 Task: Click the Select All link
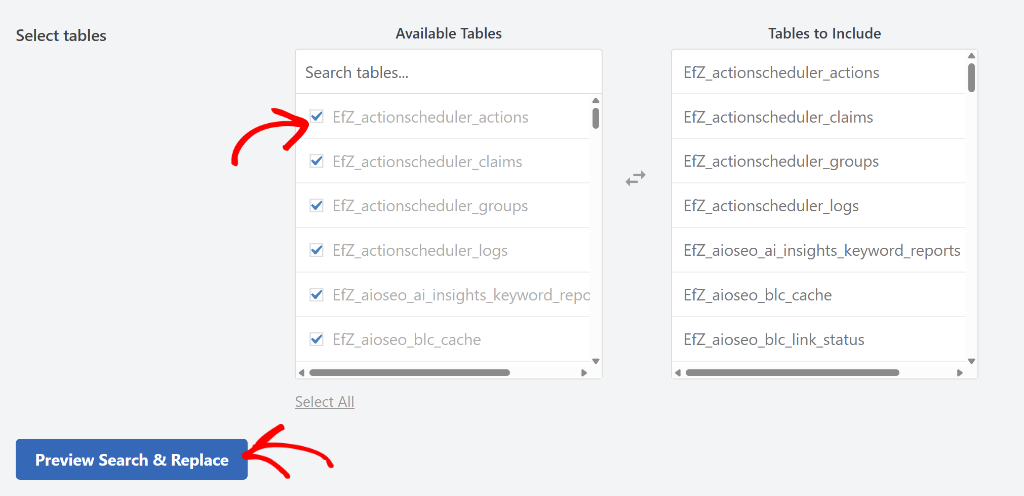324,402
